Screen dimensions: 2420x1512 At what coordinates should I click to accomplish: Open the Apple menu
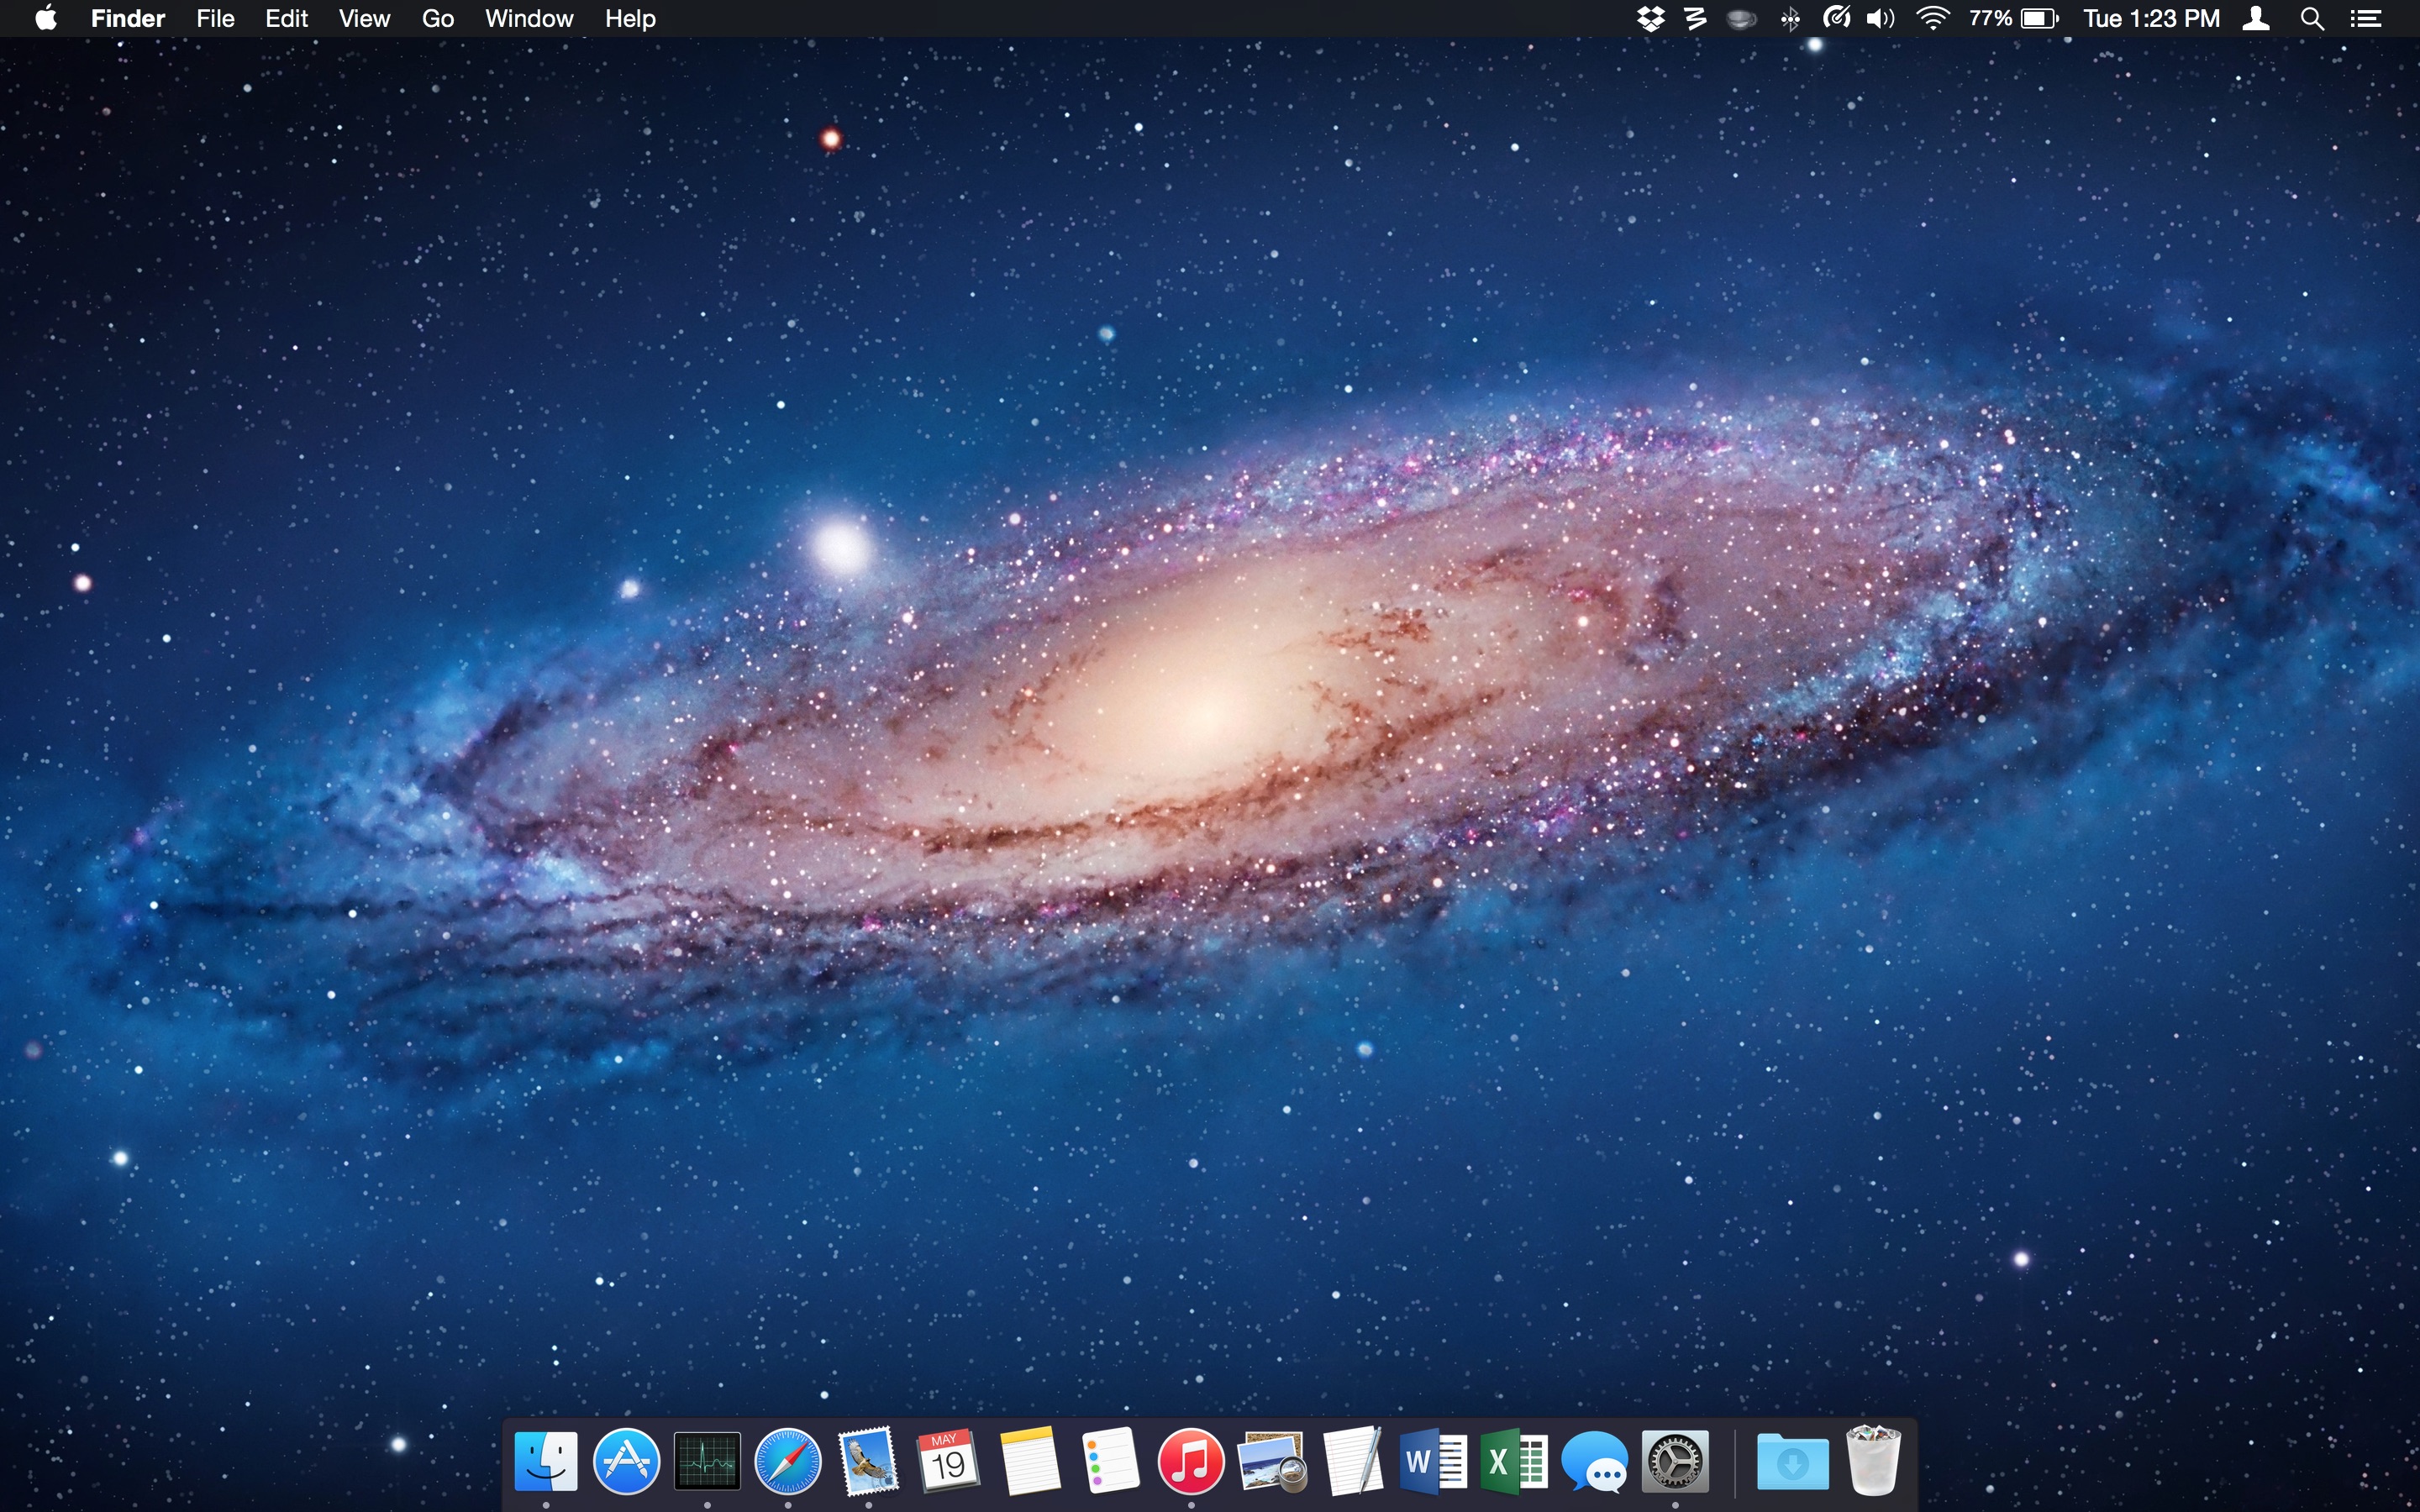click(45, 18)
